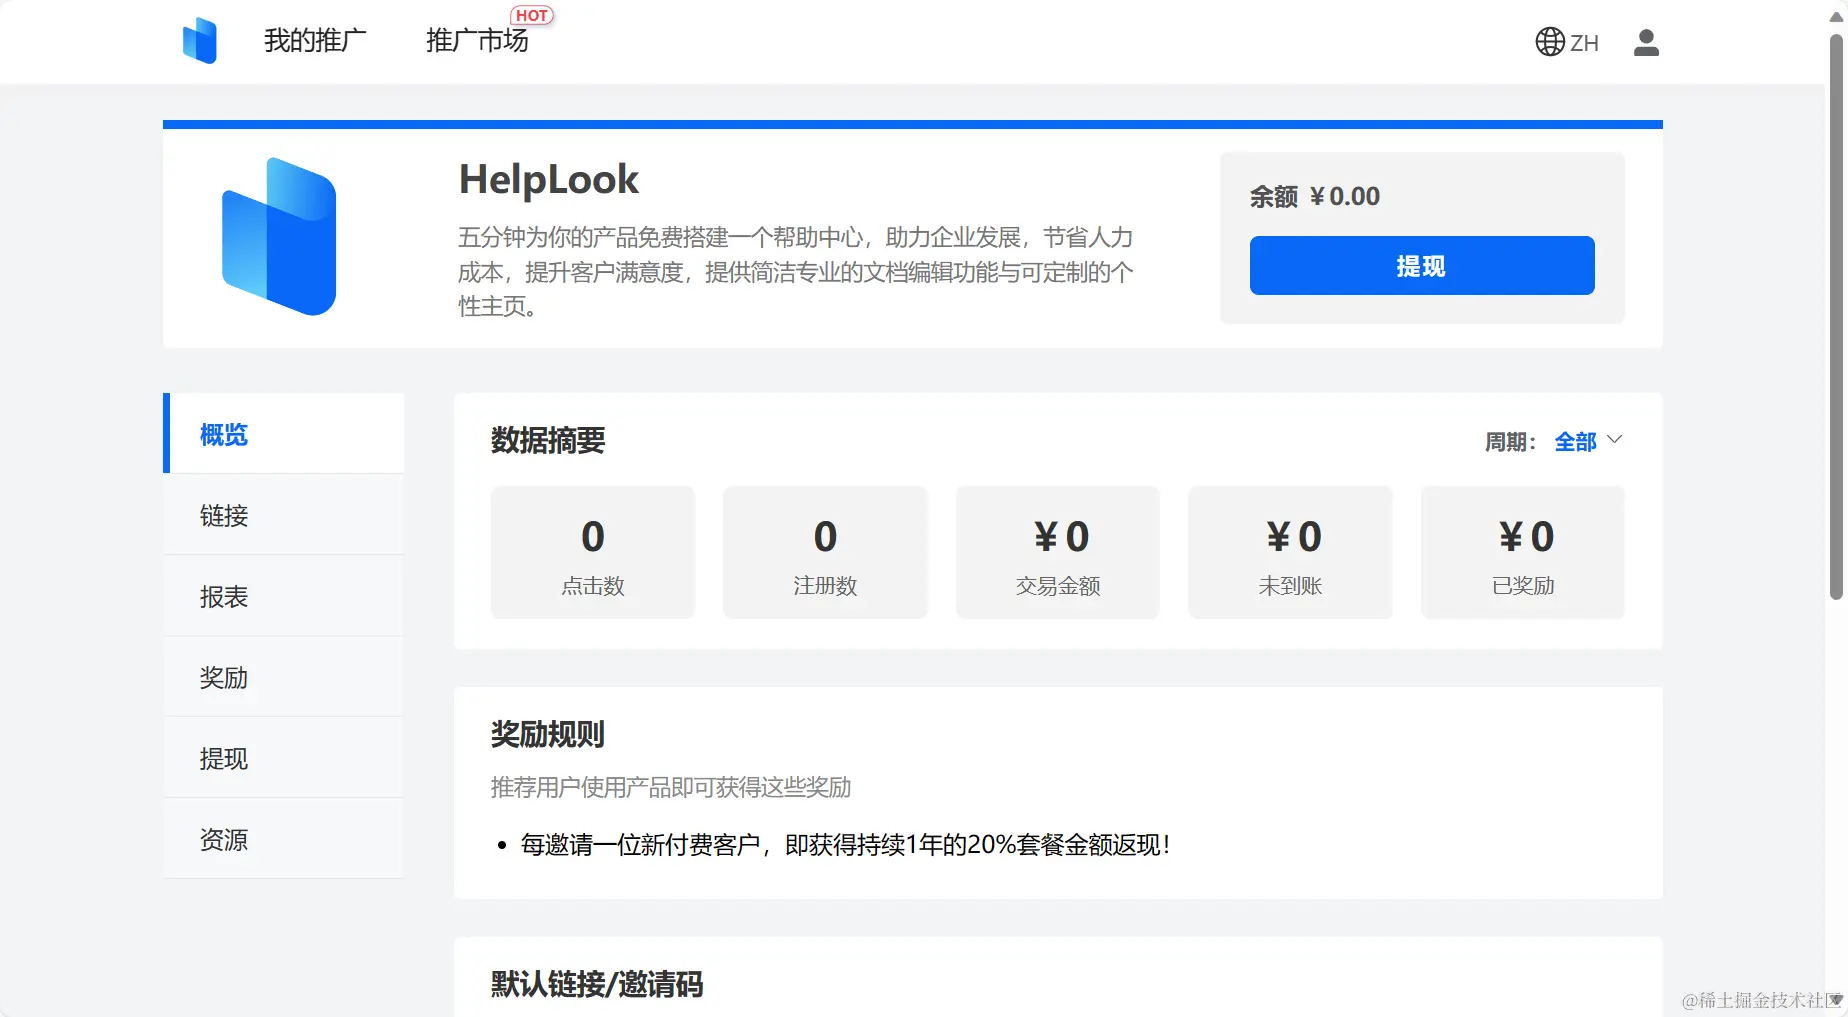Click the ZH language label
This screenshot has height=1017, width=1848.
coord(1584,43)
